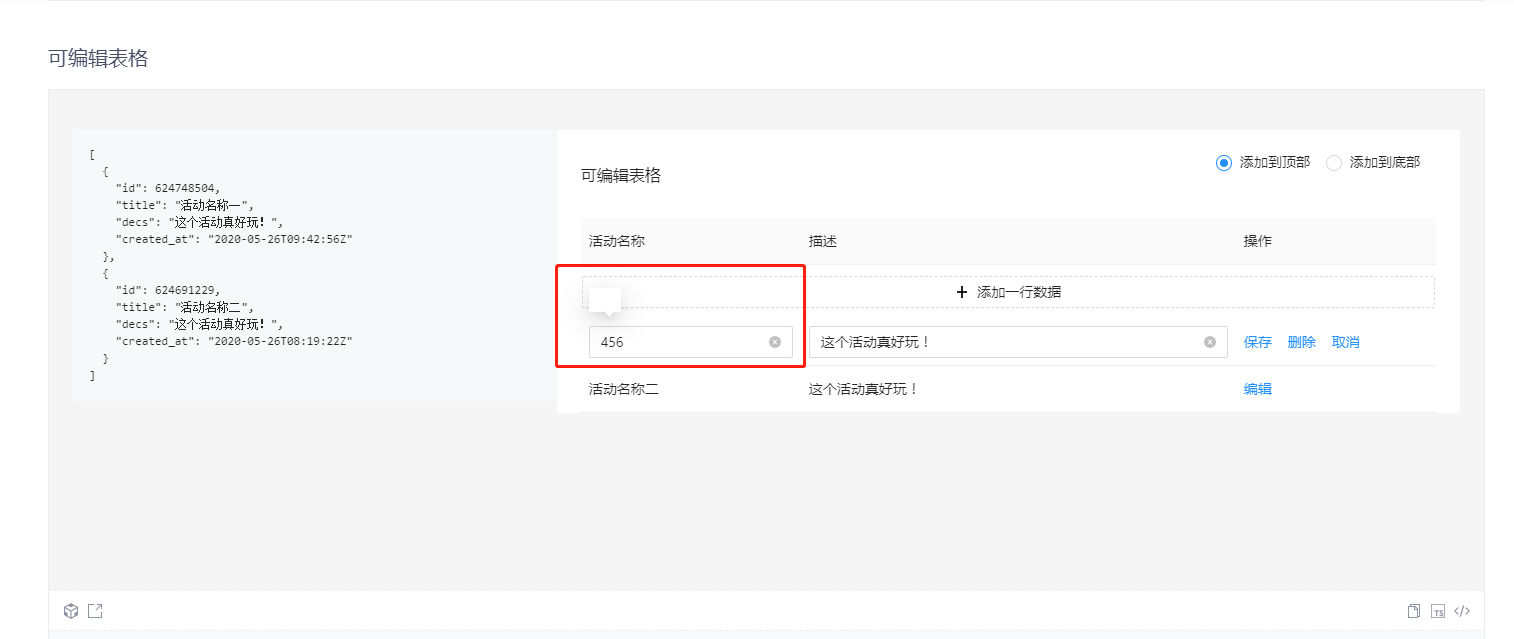Viewport: 1514px width, 639px height.
Task: Toggle the TS code language icon
Action: click(1438, 611)
